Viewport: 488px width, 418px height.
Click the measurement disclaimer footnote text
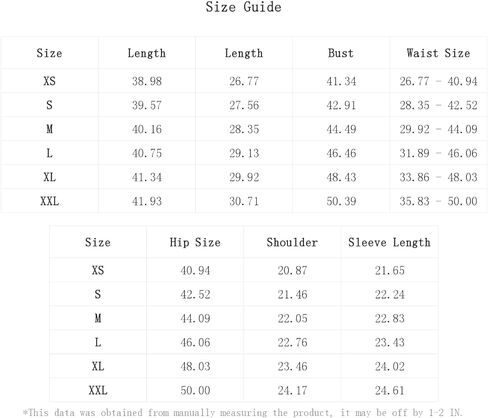[242, 413]
